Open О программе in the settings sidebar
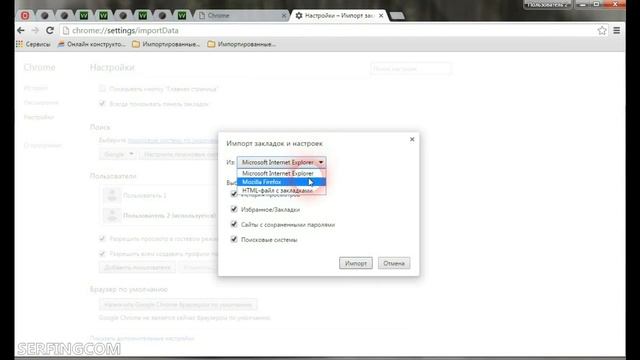 tap(42, 145)
